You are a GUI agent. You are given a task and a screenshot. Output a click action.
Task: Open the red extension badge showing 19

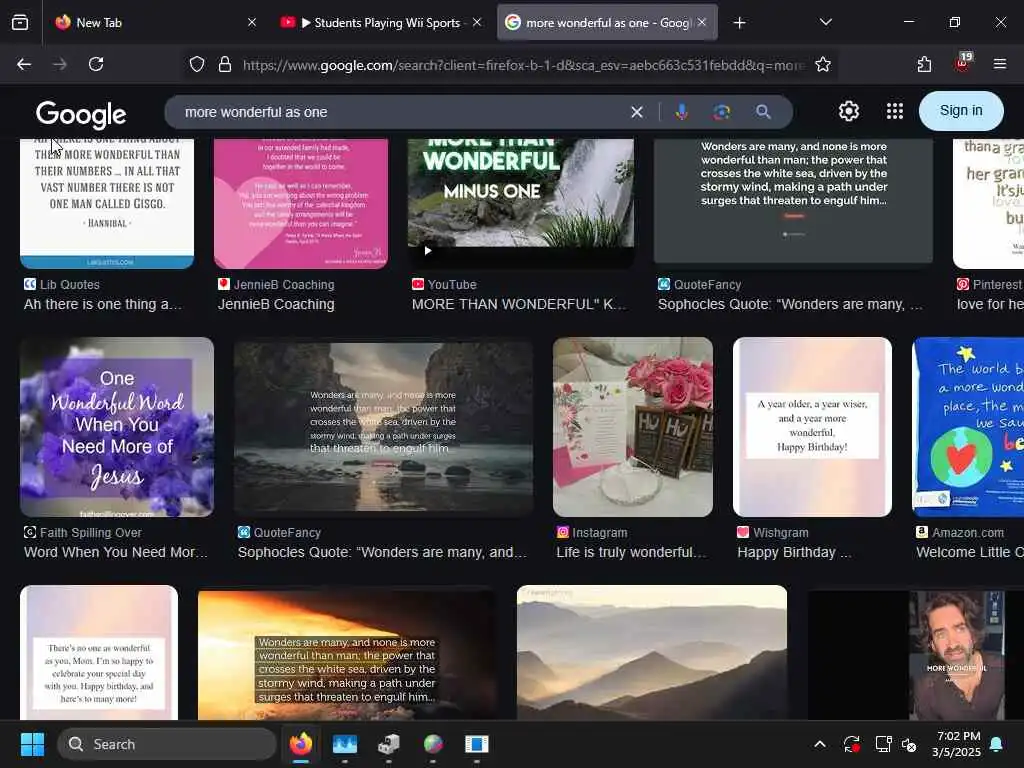point(963,63)
